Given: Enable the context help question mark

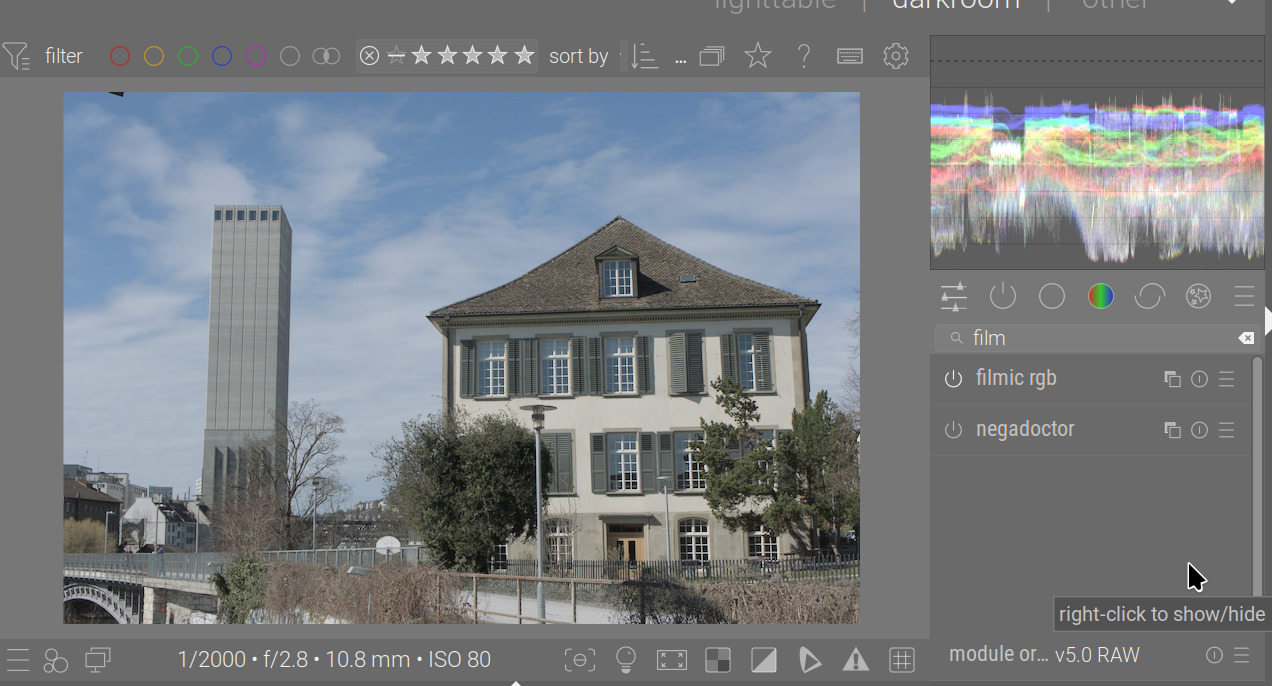Looking at the screenshot, I should [x=804, y=56].
